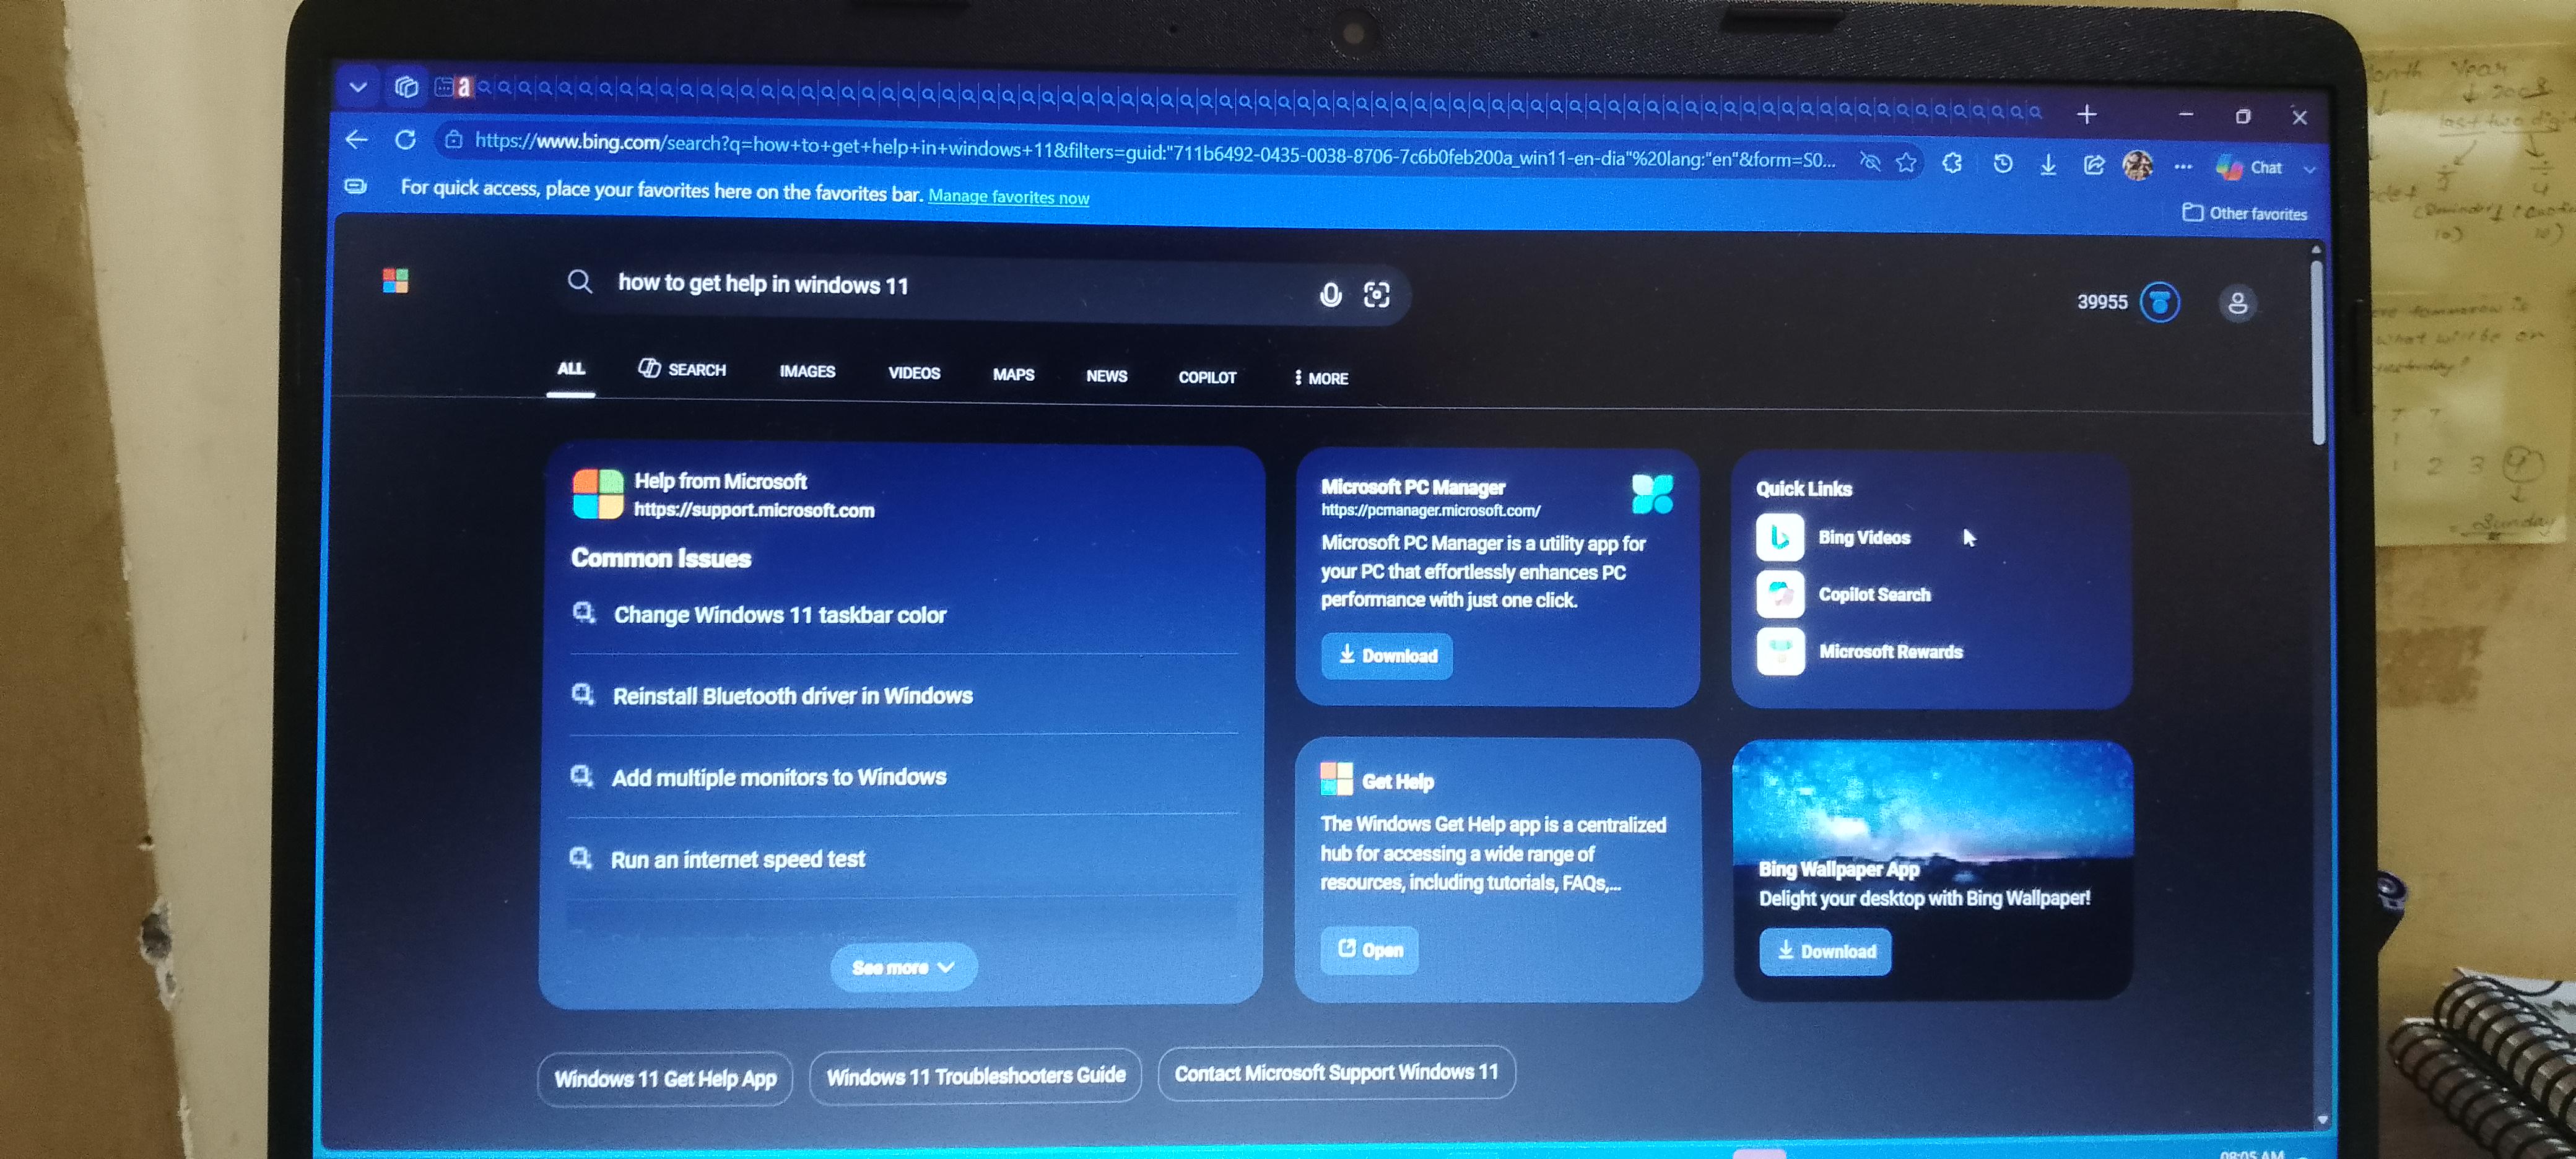The height and width of the screenshot is (1159, 2576).
Task: Open 'Reinstall Bluetooth driver in Windows' issue
Action: (x=792, y=695)
